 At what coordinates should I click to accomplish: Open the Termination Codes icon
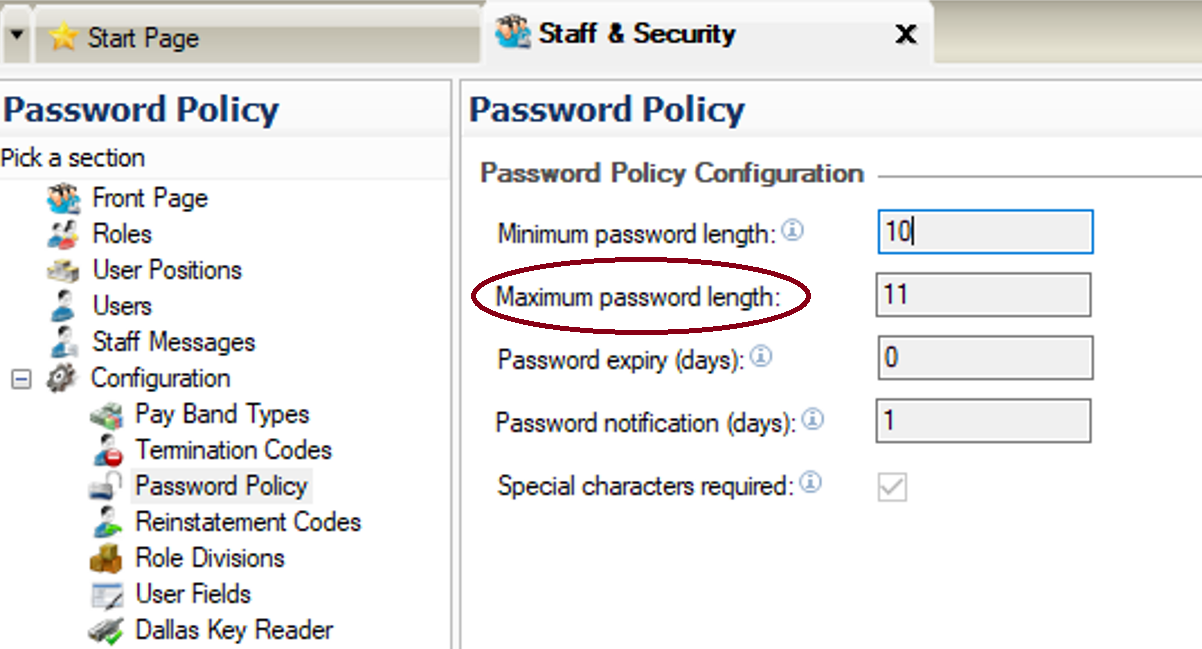[x=107, y=451]
